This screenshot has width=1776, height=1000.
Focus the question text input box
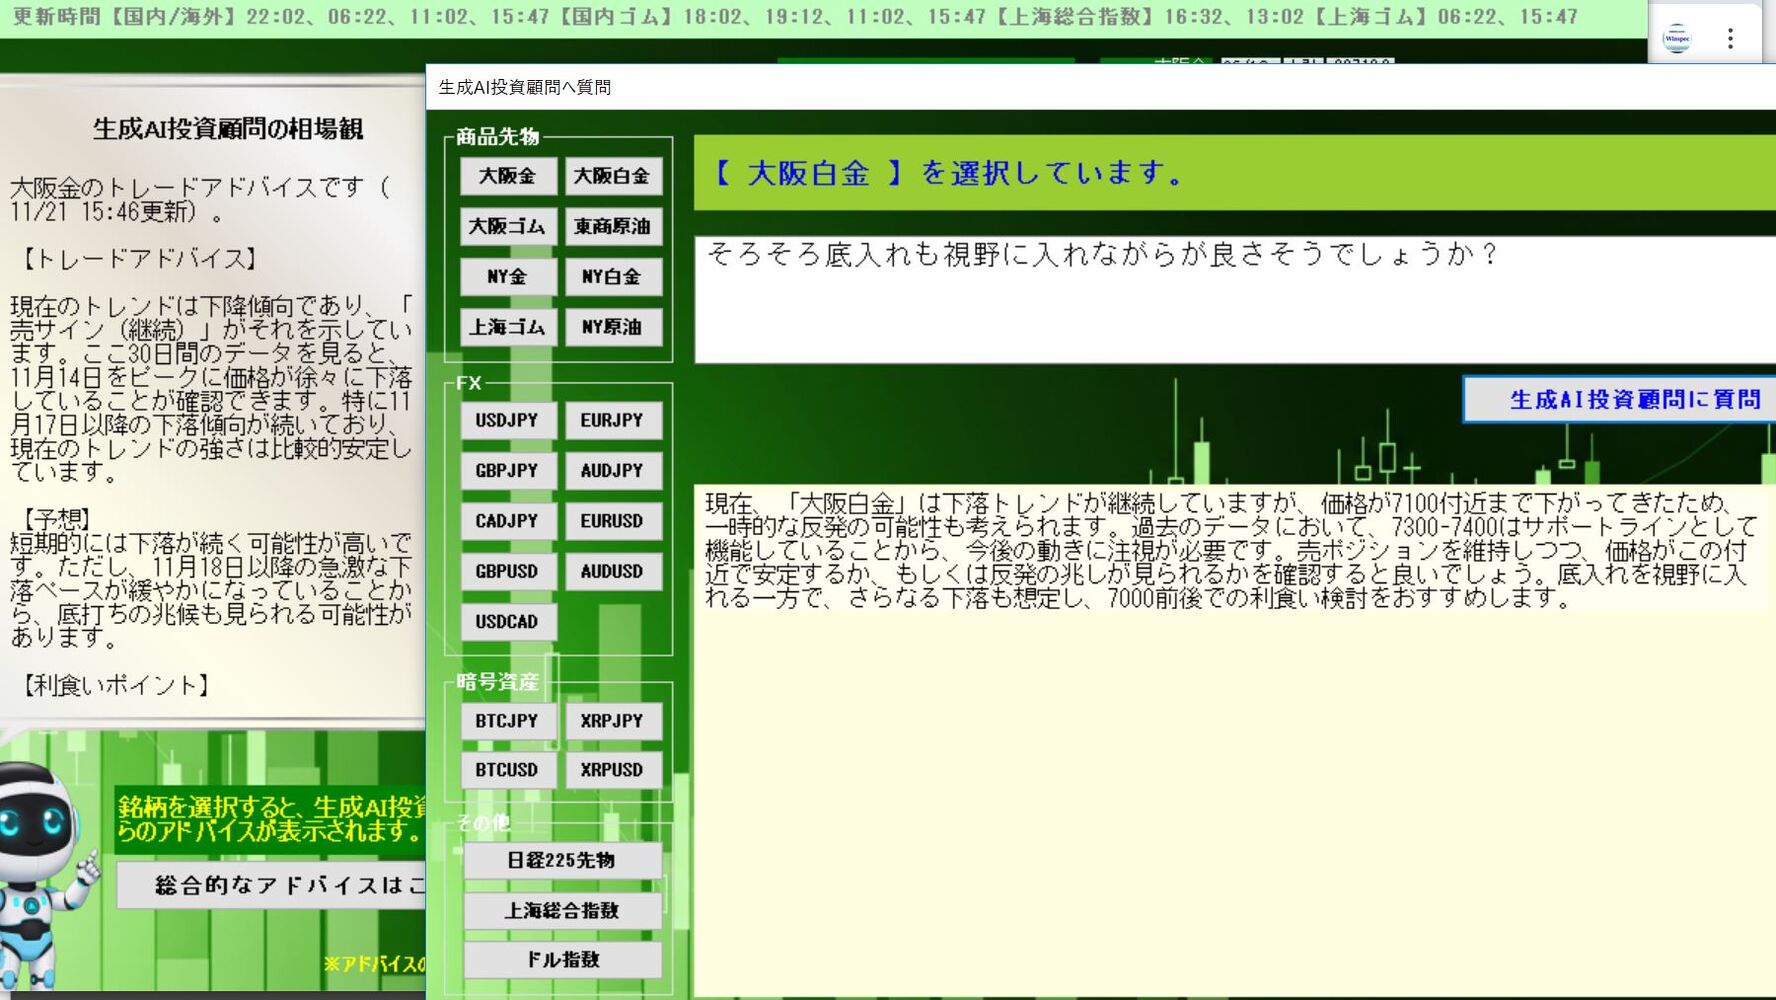click(x=1235, y=300)
